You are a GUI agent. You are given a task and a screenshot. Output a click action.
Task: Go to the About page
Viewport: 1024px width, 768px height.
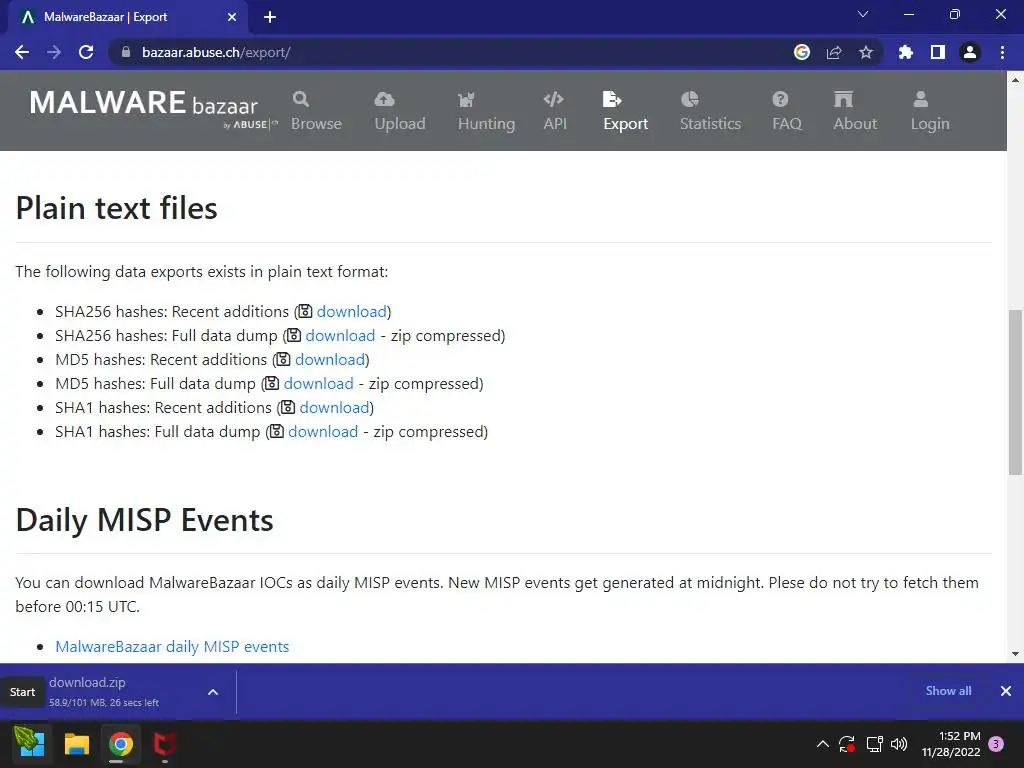pyautogui.click(x=855, y=111)
